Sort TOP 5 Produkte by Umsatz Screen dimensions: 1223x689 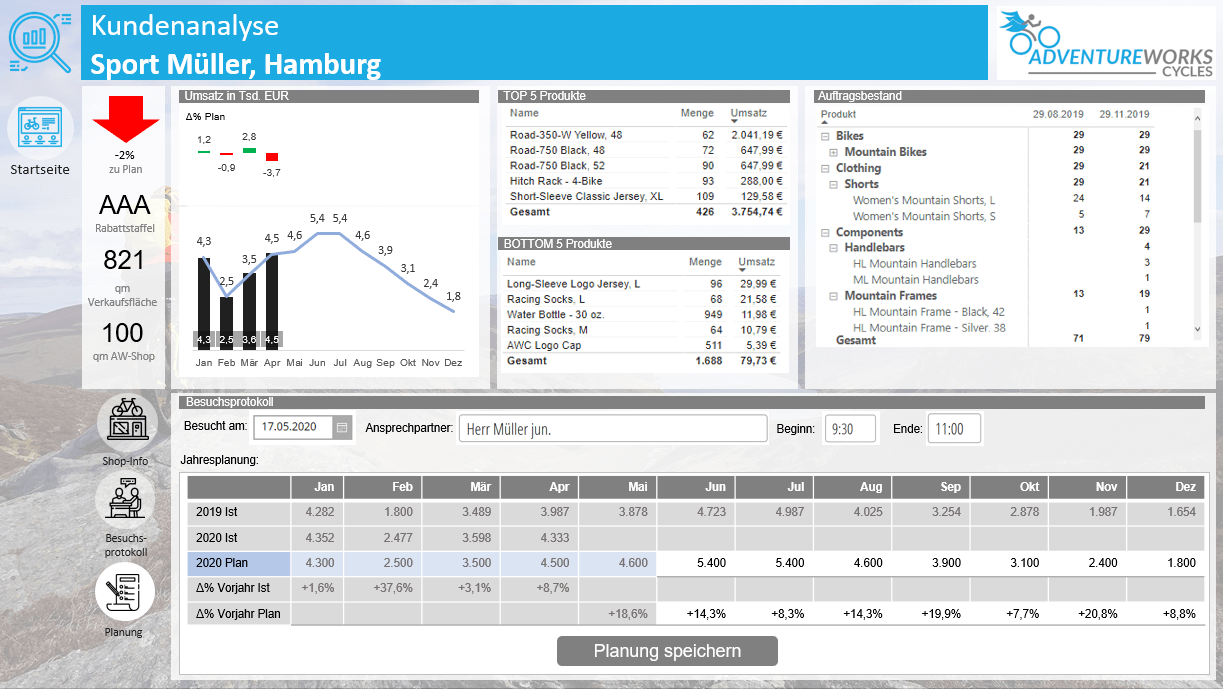(x=748, y=114)
